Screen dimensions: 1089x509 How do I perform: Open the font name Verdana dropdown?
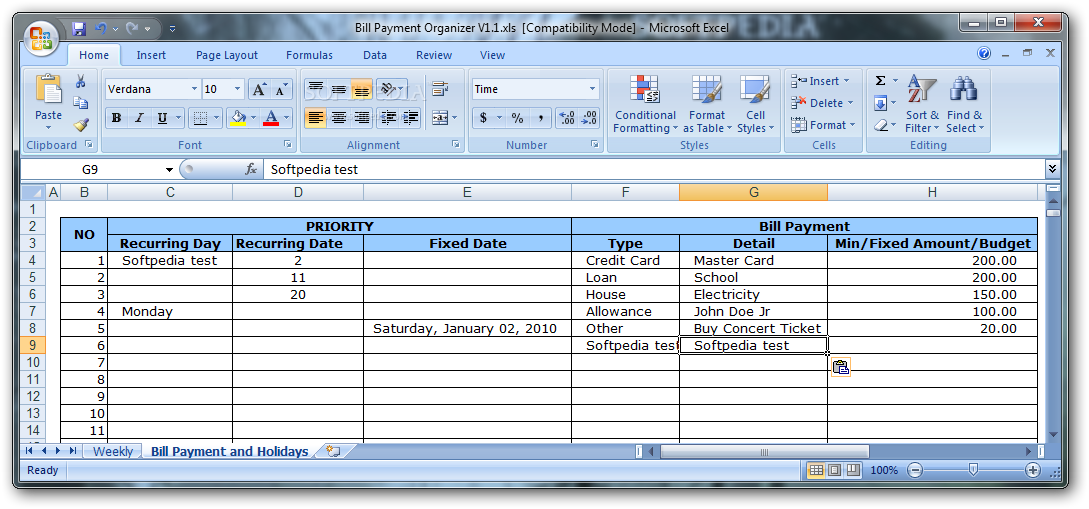194,89
